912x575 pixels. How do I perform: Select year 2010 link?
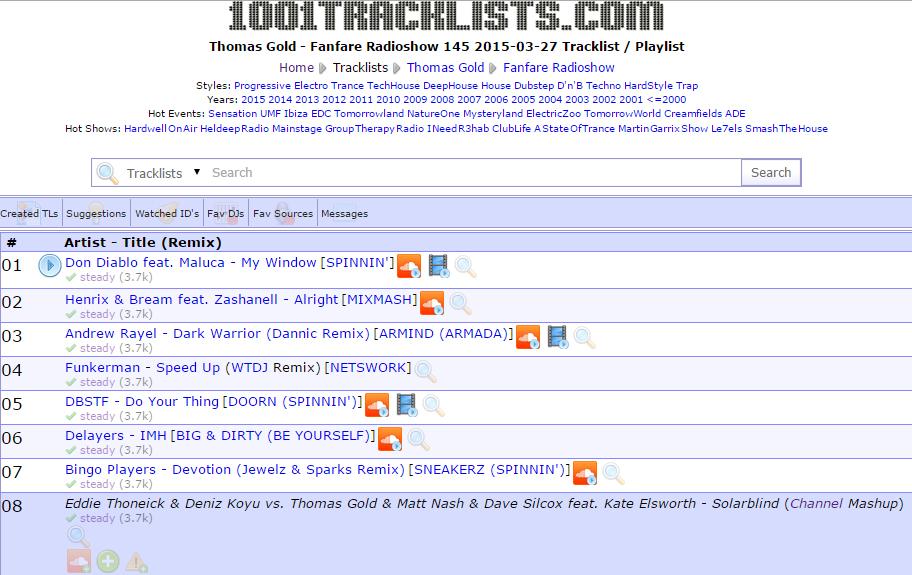388,99
